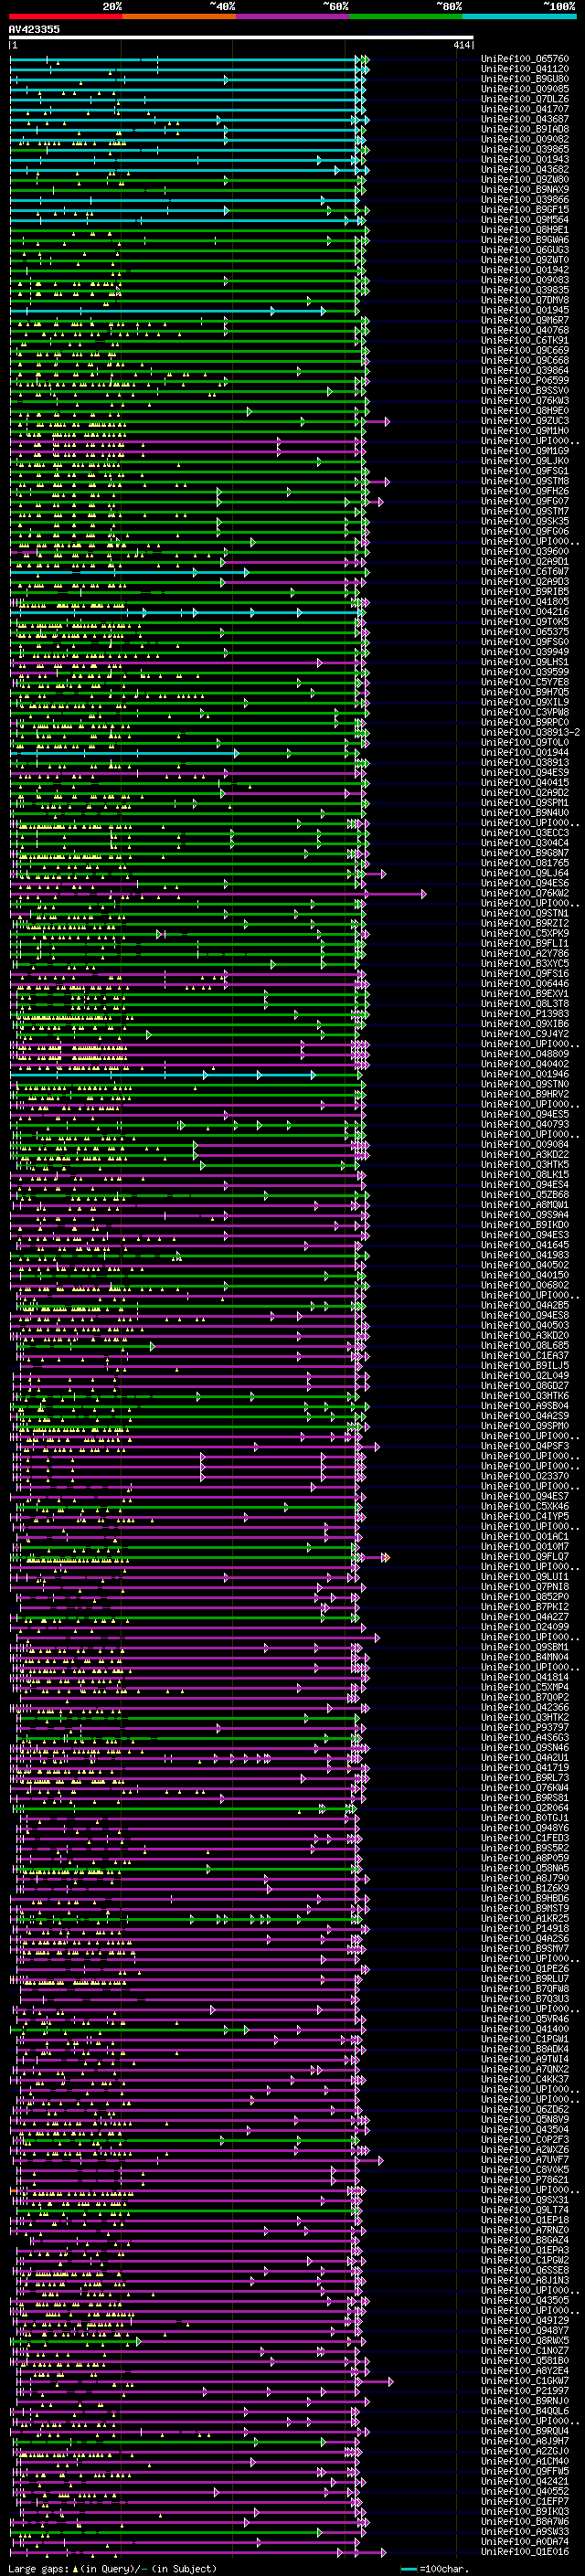Screen dimensions: 585x2576
Task: Click the orange ~40% identity legend bar
Action: pyautogui.click(x=179, y=16)
